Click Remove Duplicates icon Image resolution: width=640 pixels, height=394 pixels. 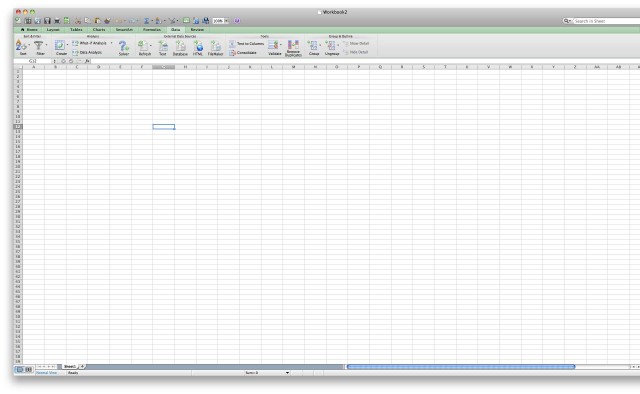tap(293, 45)
